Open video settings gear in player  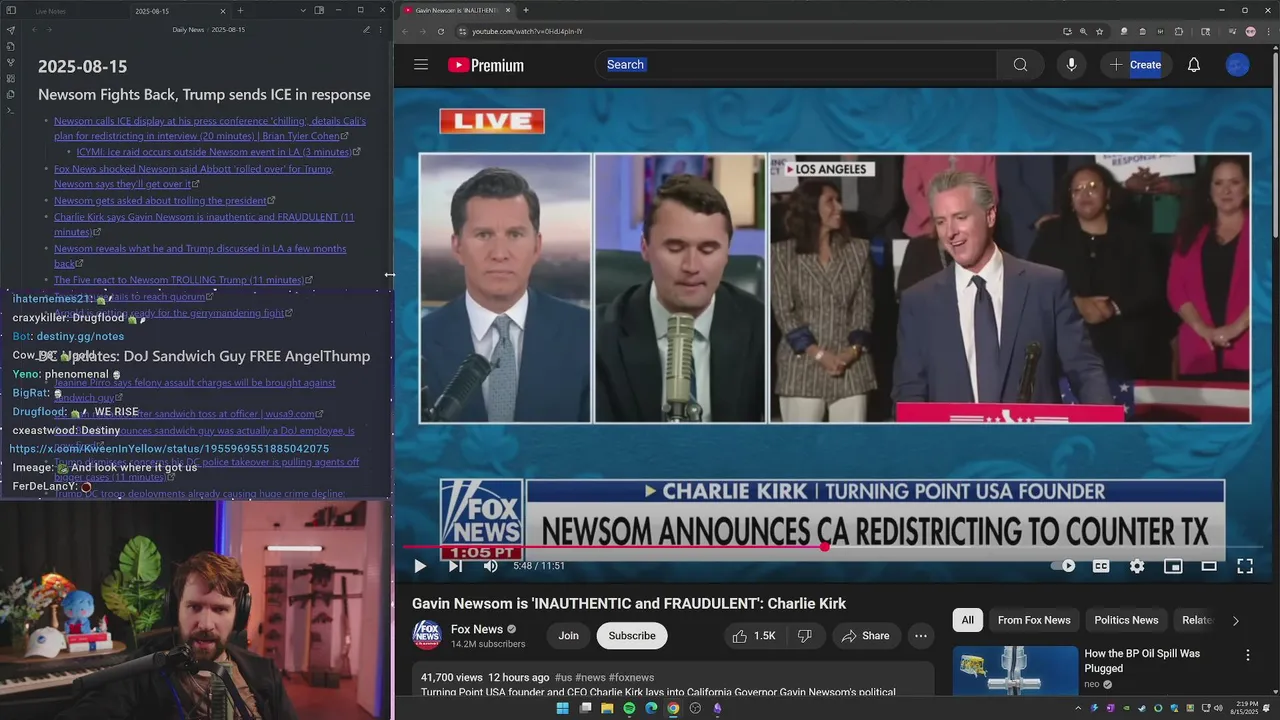[x=1137, y=566]
